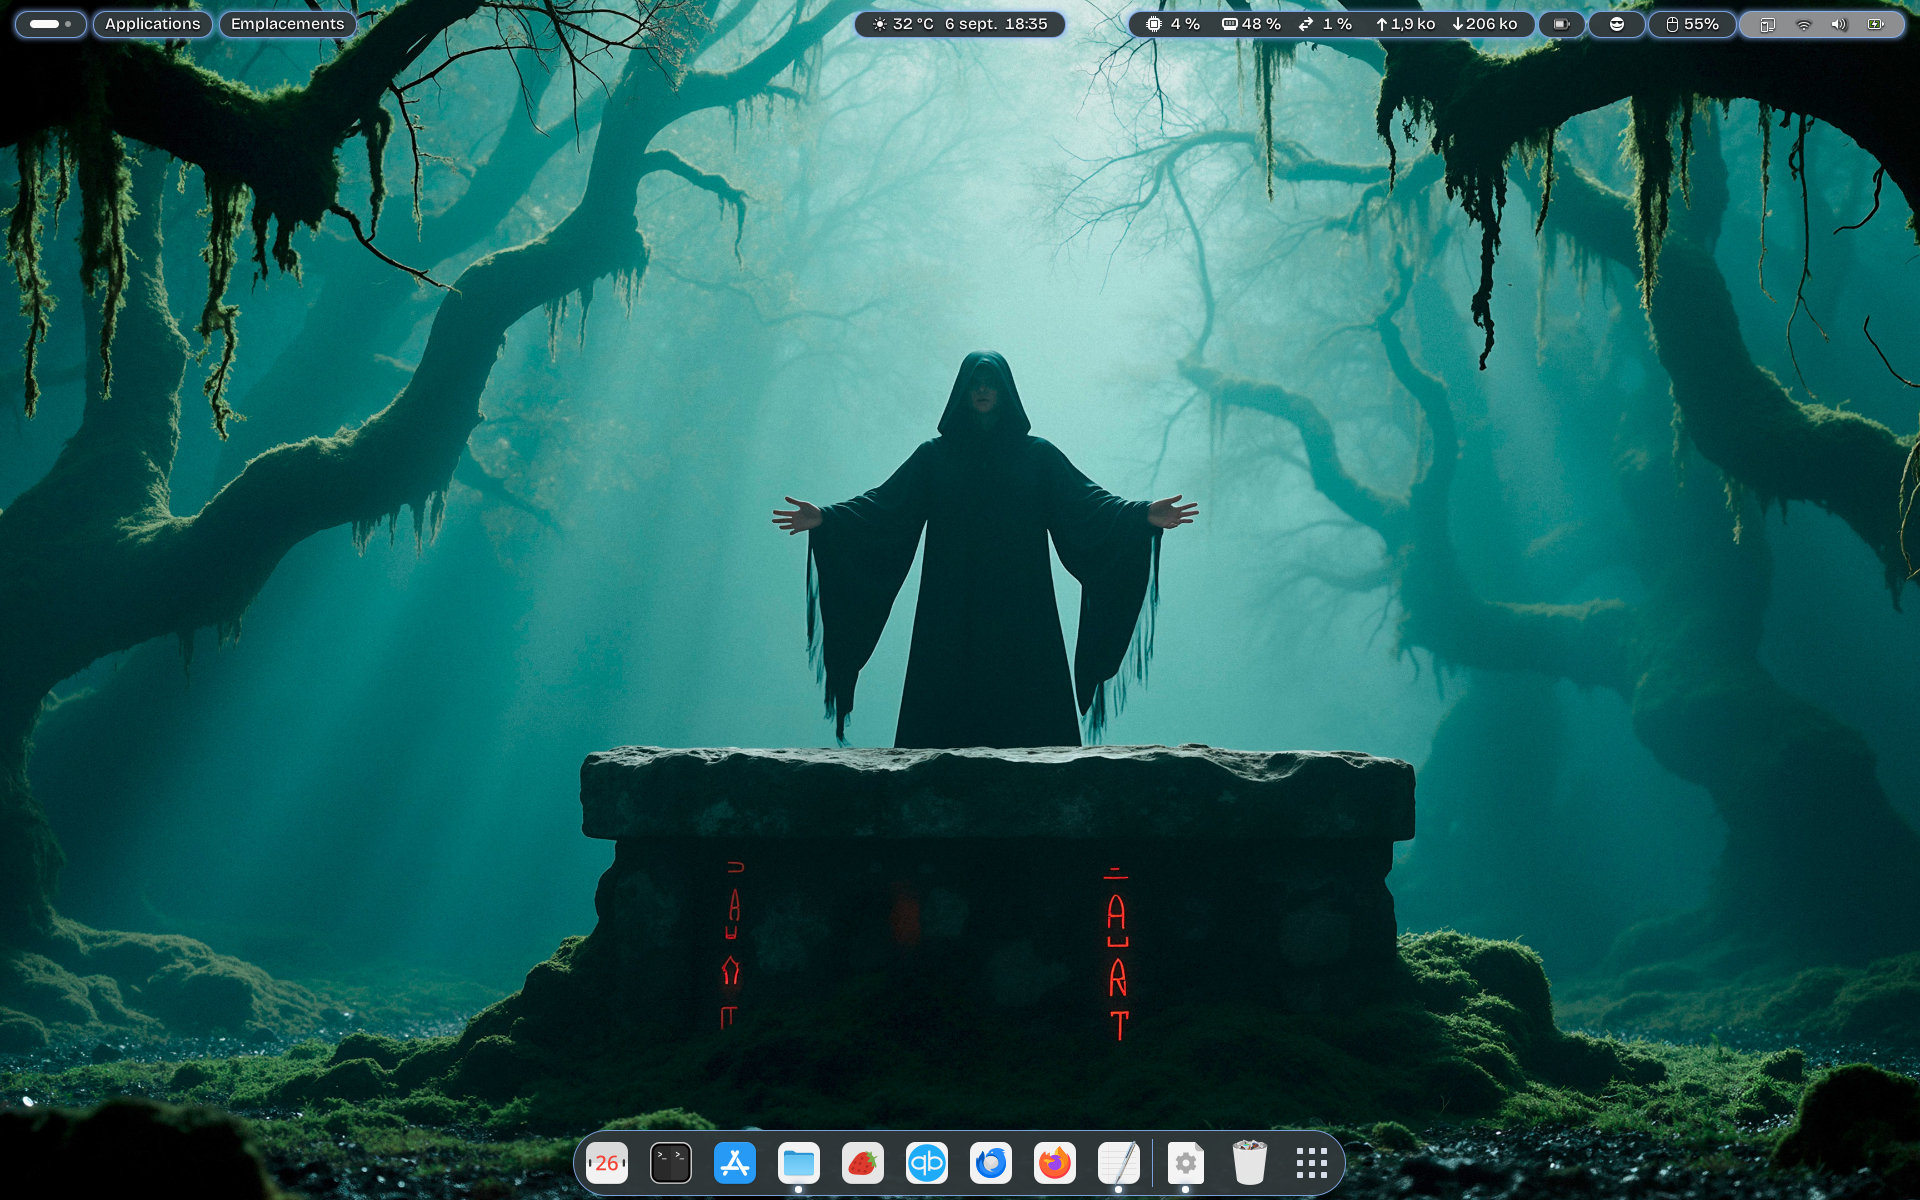
Task: Open the Files folder icon
Action: [799, 1163]
